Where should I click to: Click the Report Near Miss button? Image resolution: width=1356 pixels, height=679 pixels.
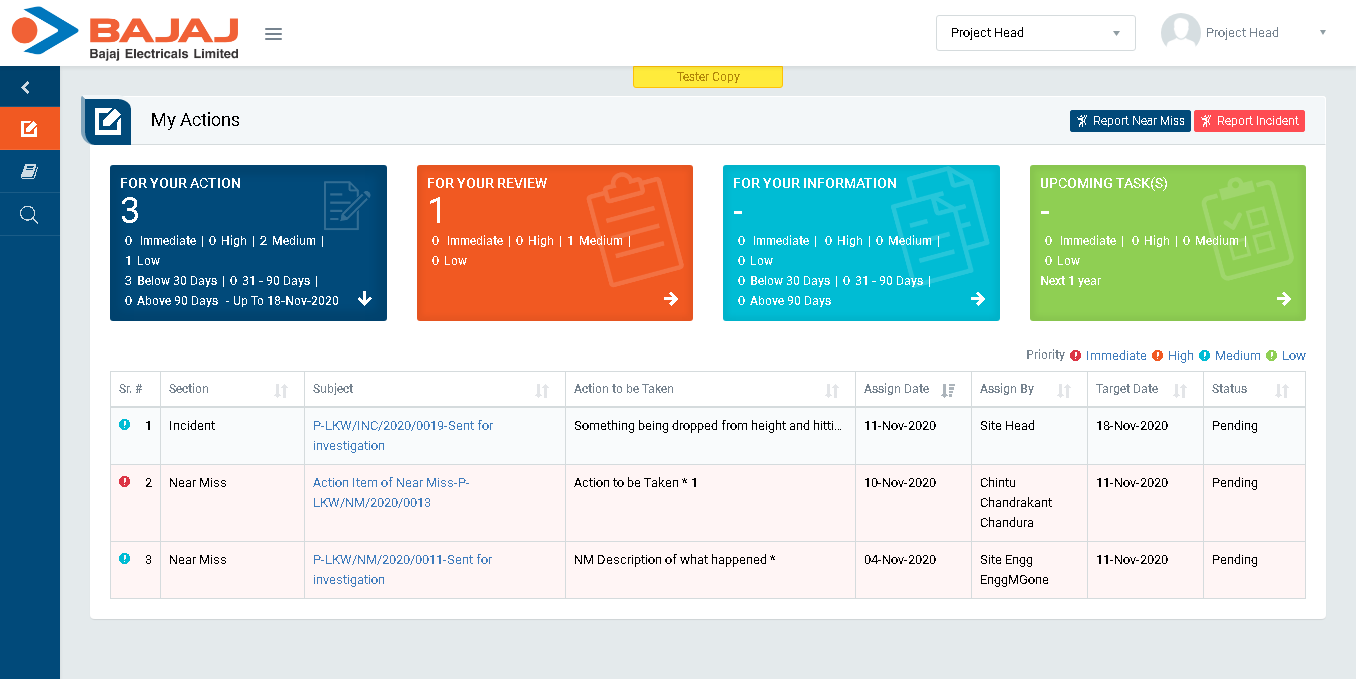(1129, 121)
